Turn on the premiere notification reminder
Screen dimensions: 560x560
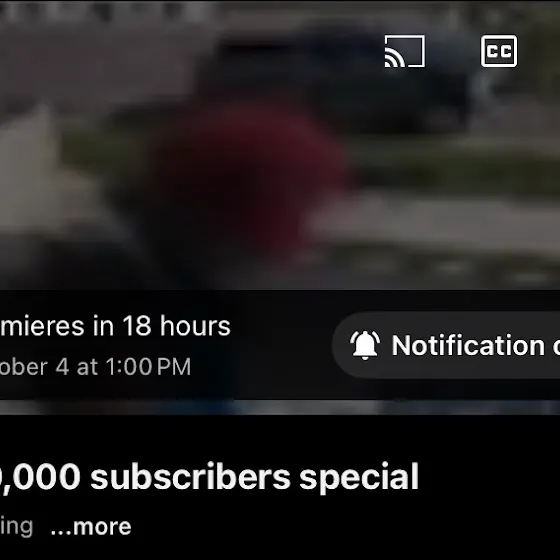[x=446, y=345]
